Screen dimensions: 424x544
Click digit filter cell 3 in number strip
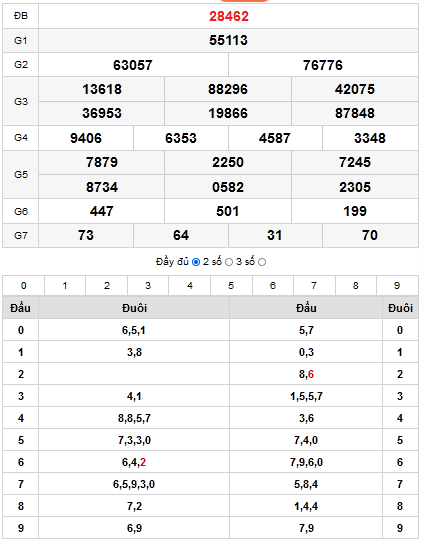148,286
